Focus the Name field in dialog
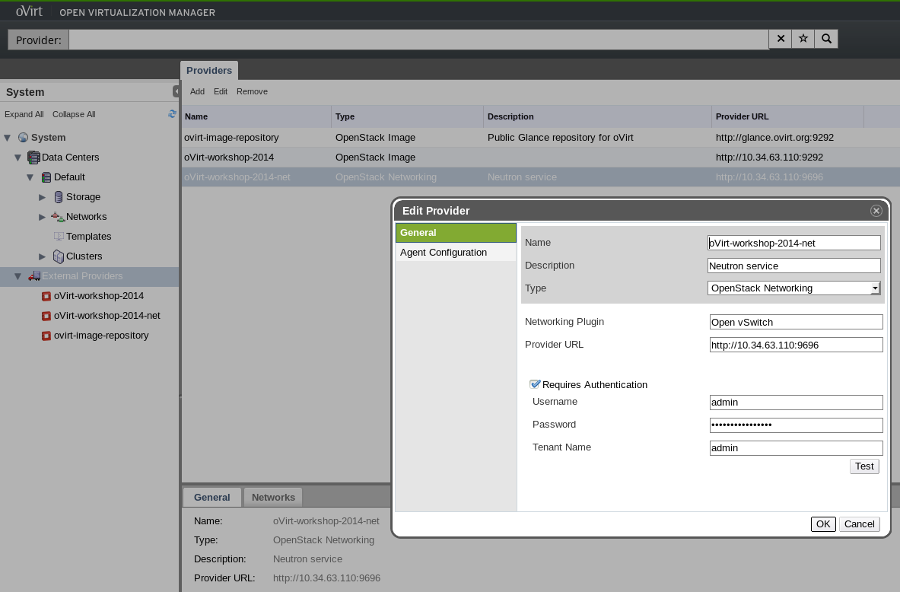900x592 pixels. click(794, 243)
